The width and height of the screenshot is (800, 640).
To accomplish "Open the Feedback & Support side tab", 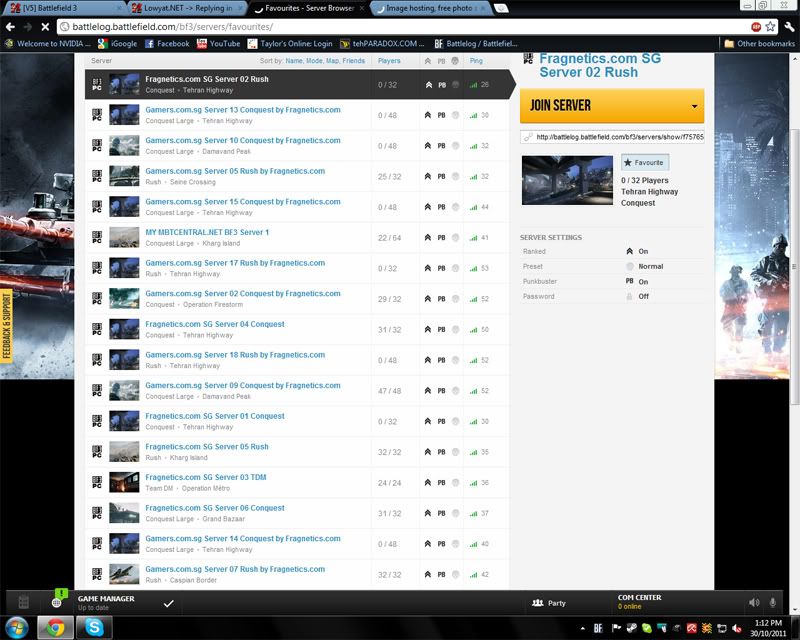I will pos(6,327).
